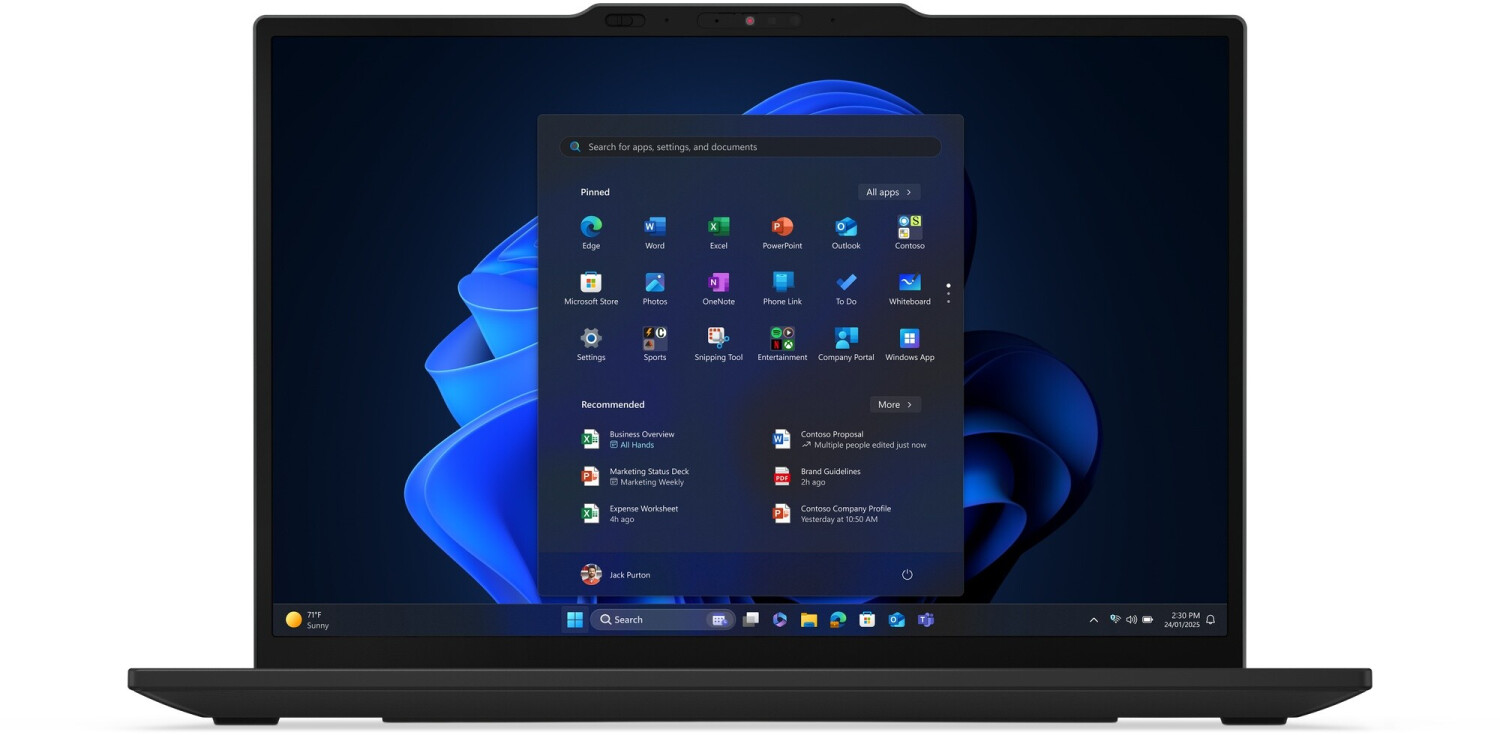This screenshot has height=735, width=1500.
Task: Show More recommended files
Action: [895, 405]
